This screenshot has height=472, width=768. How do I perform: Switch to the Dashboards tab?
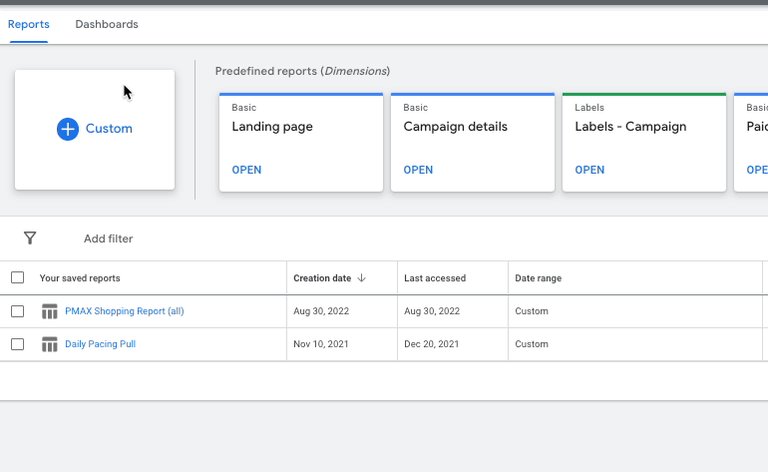pyautogui.click(x=107, y=24)
